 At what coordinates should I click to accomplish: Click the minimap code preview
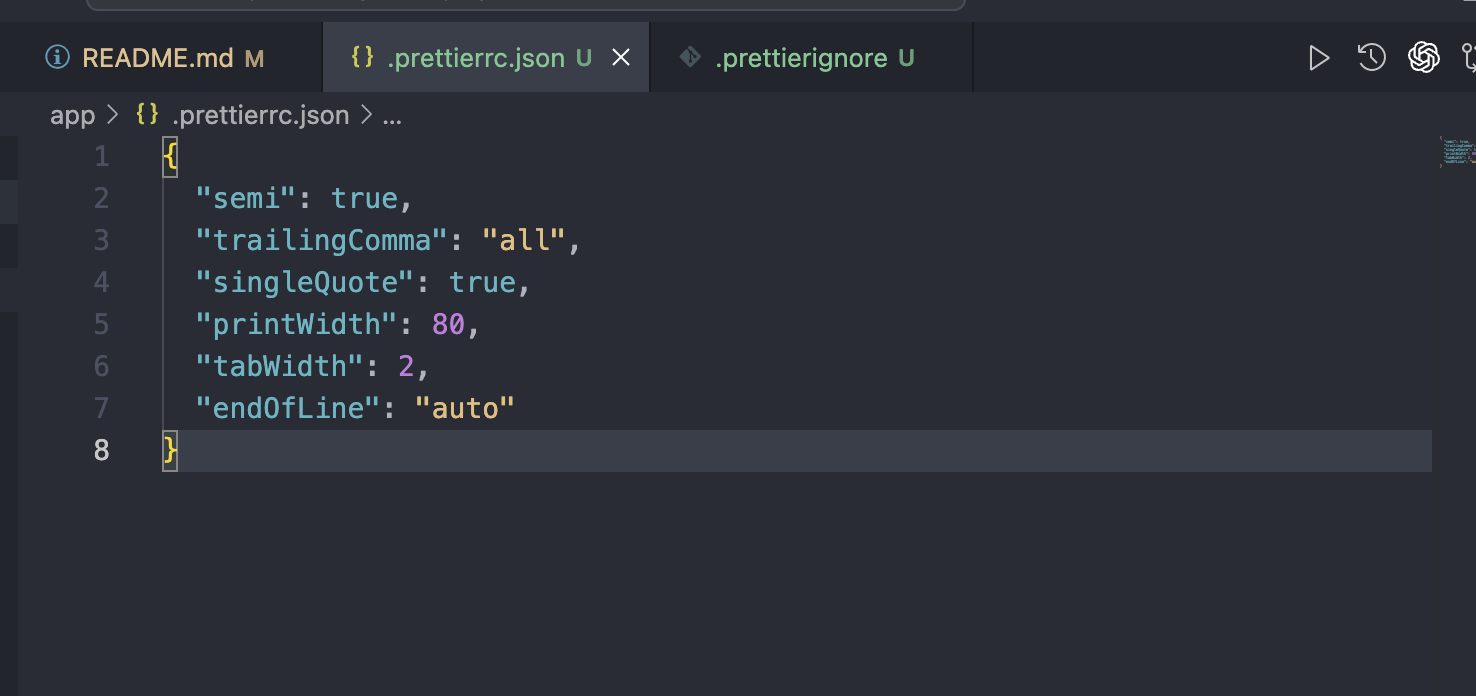[1455, 152]
